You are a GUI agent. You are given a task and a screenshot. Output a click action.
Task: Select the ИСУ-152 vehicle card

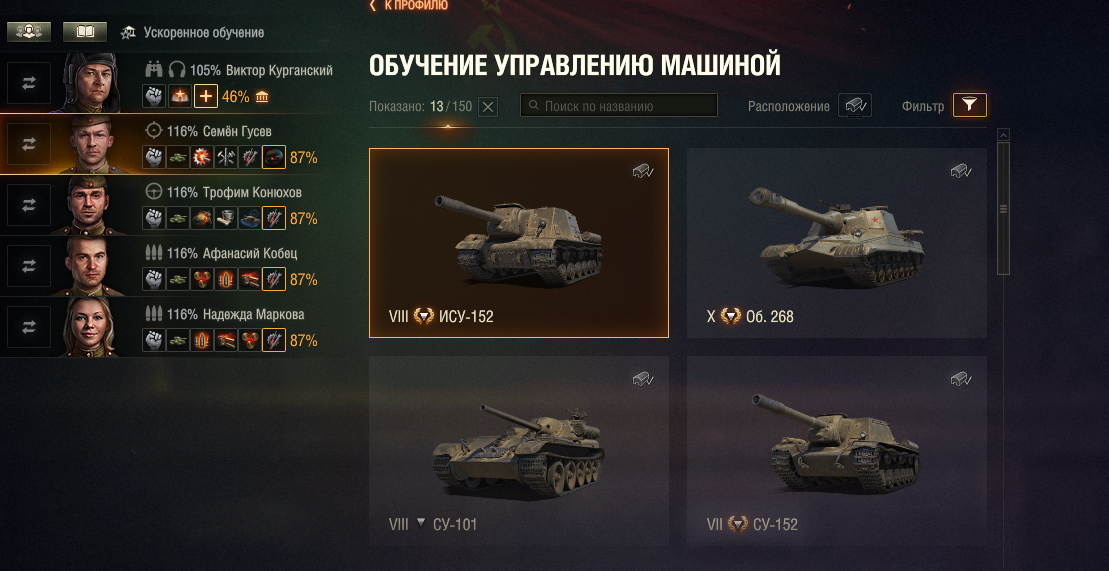click(518, 243)
